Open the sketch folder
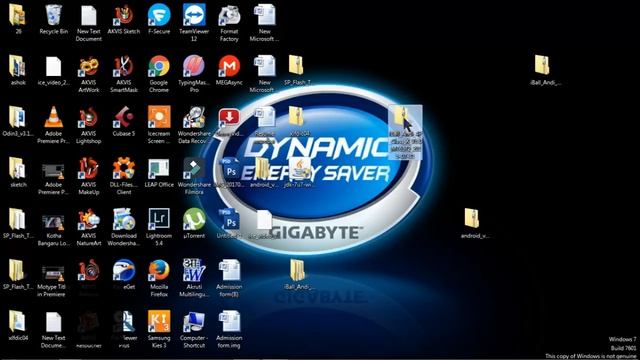Image resolution: width=640 pixels, height=360 pixels. pyautogui.click(x=17, y=168)
